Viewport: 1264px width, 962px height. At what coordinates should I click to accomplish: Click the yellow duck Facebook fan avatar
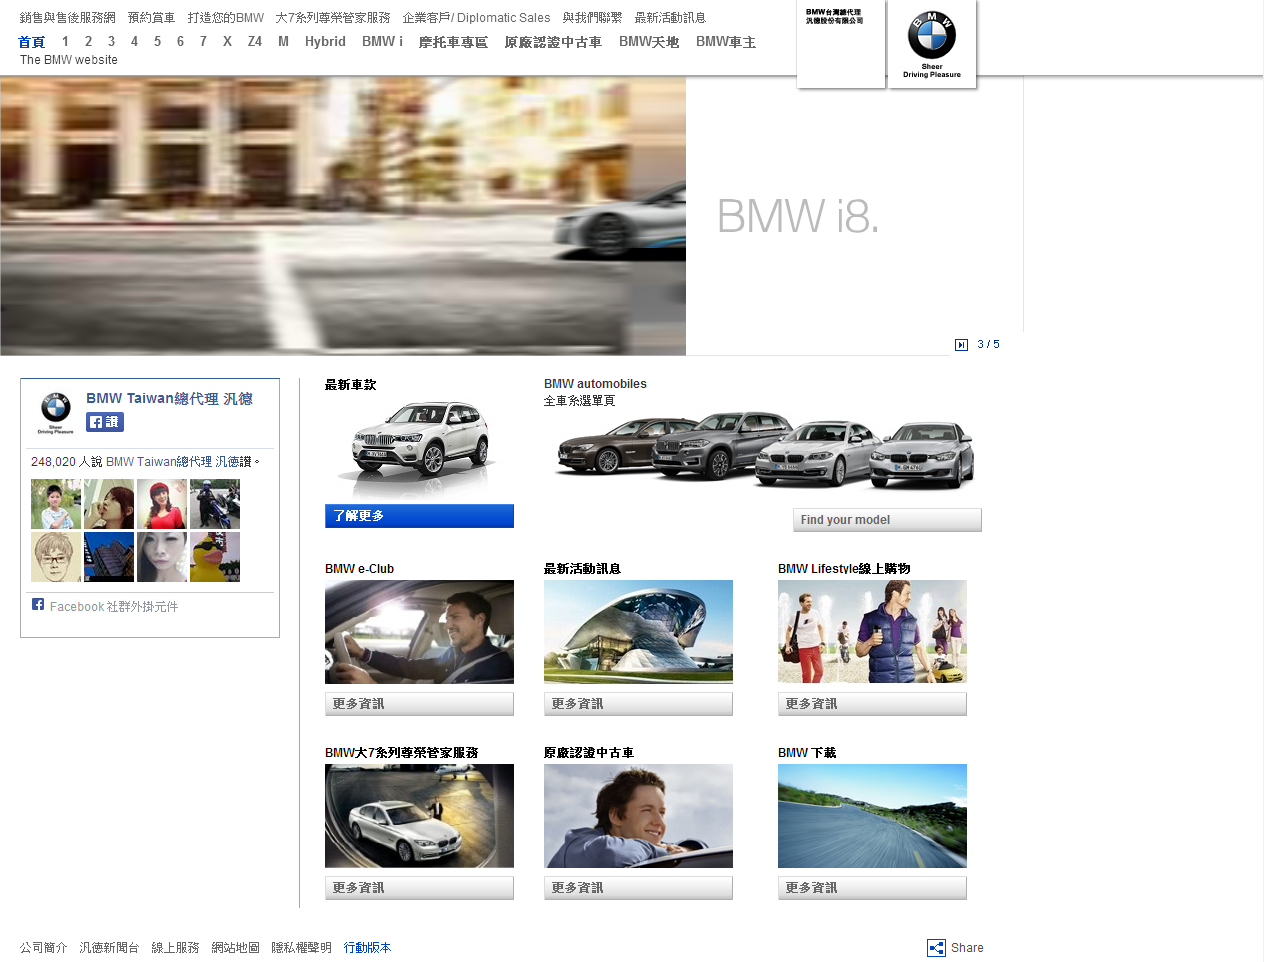pyautogui.click(x=215, y=557)
